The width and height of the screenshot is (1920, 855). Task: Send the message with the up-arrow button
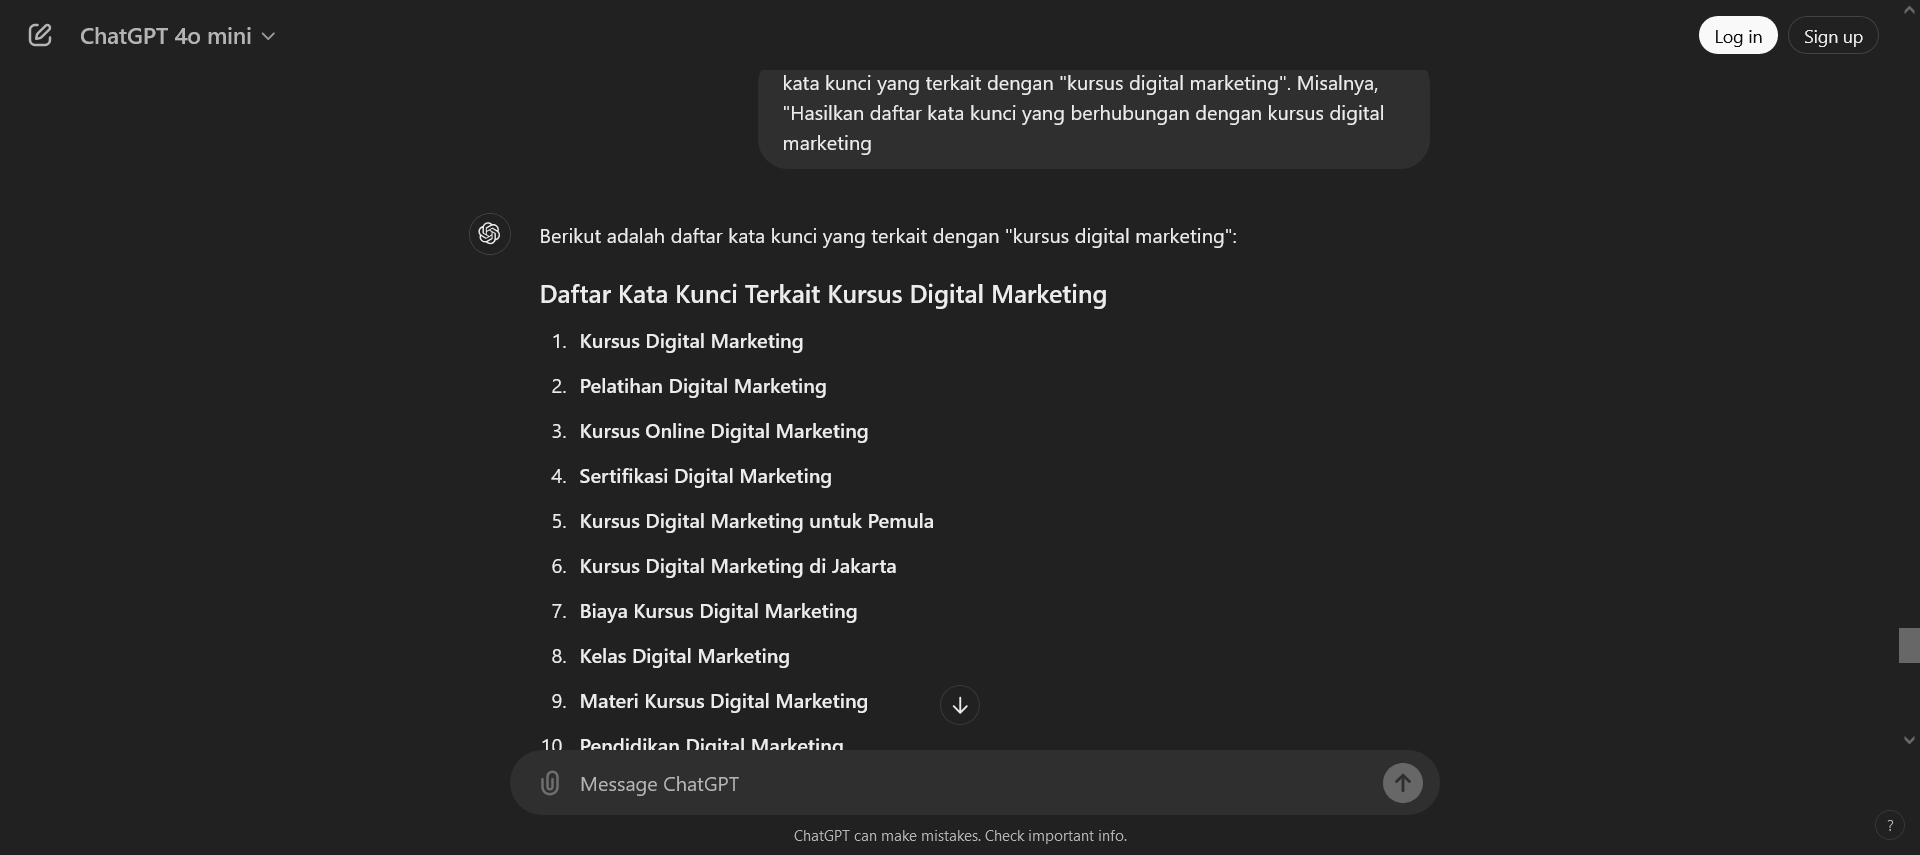(x=1403, y=783)
